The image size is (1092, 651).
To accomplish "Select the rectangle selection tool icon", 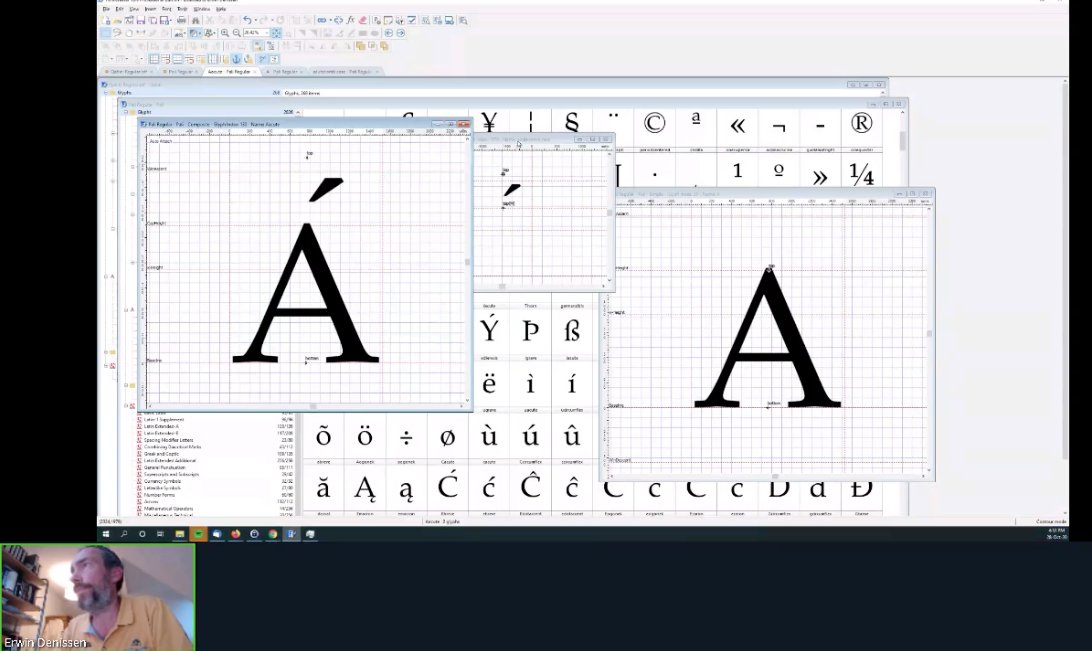I will pos(106,33).
